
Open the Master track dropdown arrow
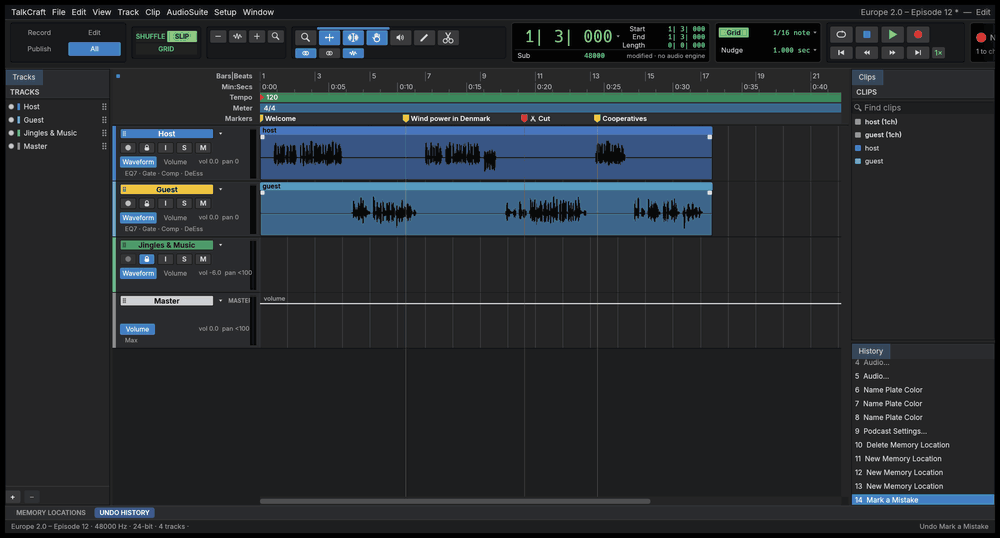tap(221, 301)
